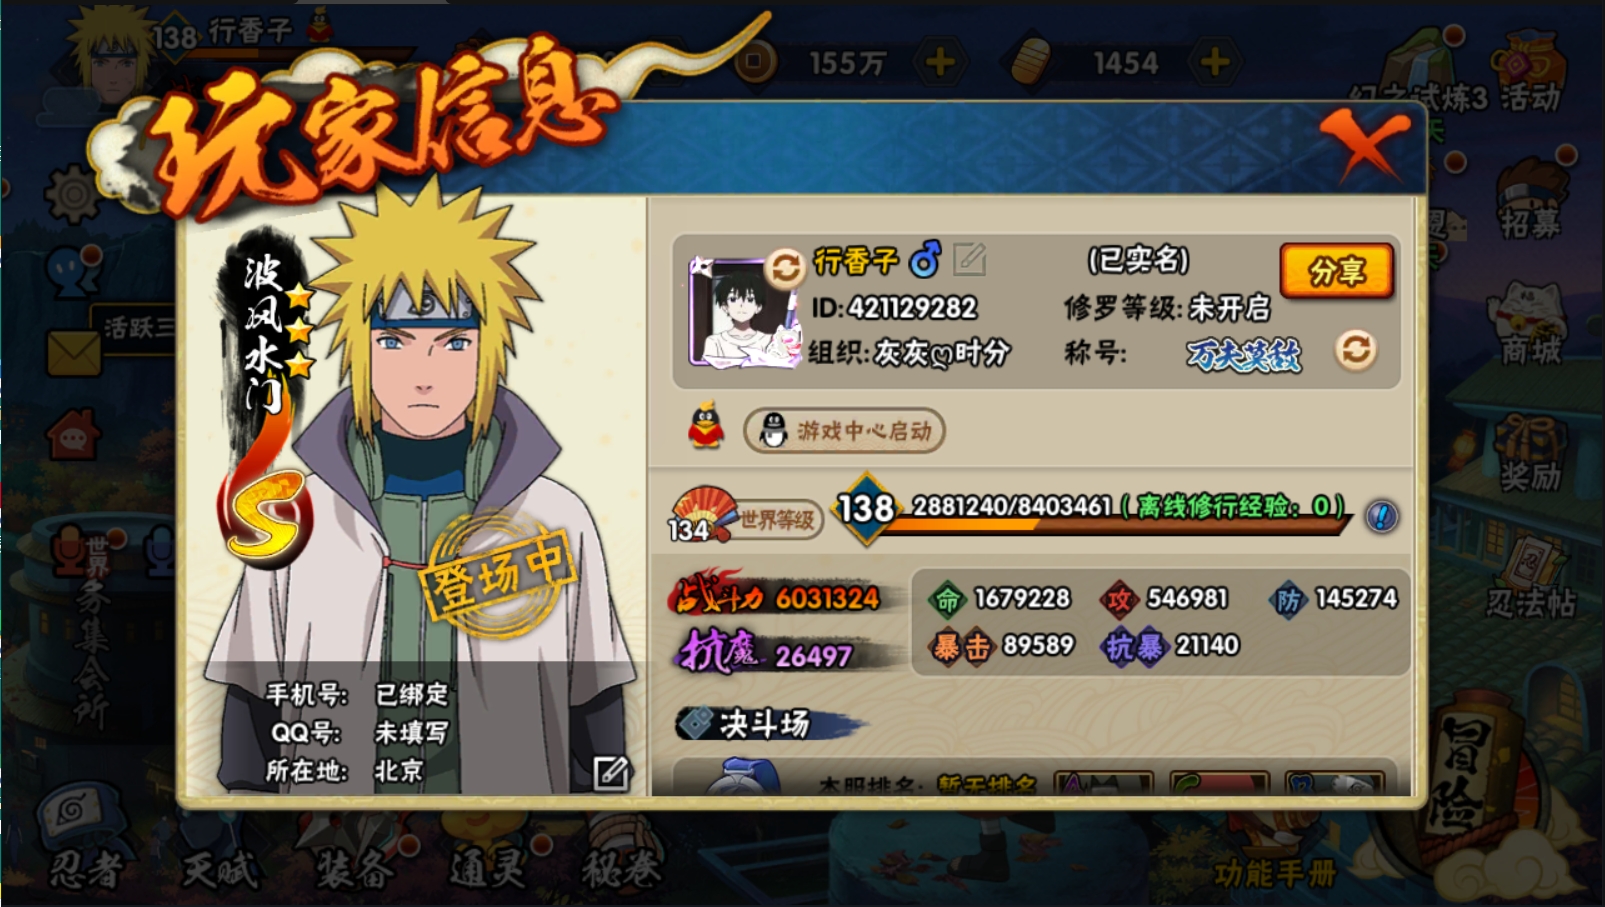Click the plus to add gold coins
The image size is (1605, 907).
[939, 63]
